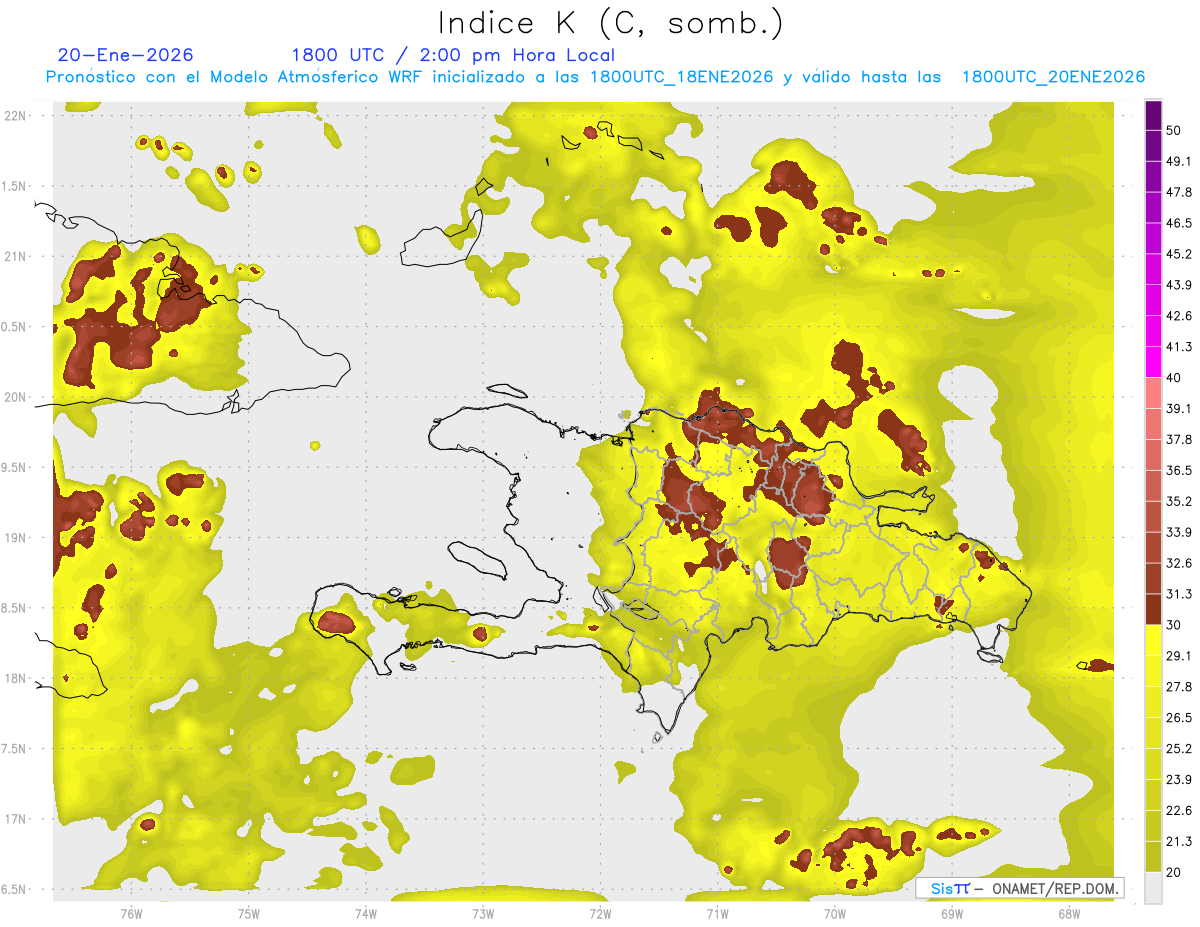Select the gray swatch below 20 on color bar
Screen dimensions: 1200x927
click(x=1153, y=888)
